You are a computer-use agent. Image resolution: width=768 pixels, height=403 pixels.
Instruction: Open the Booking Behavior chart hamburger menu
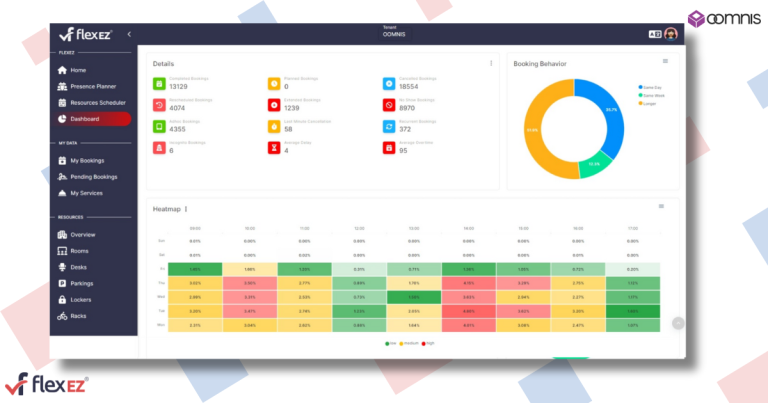[x=665, y=61]
